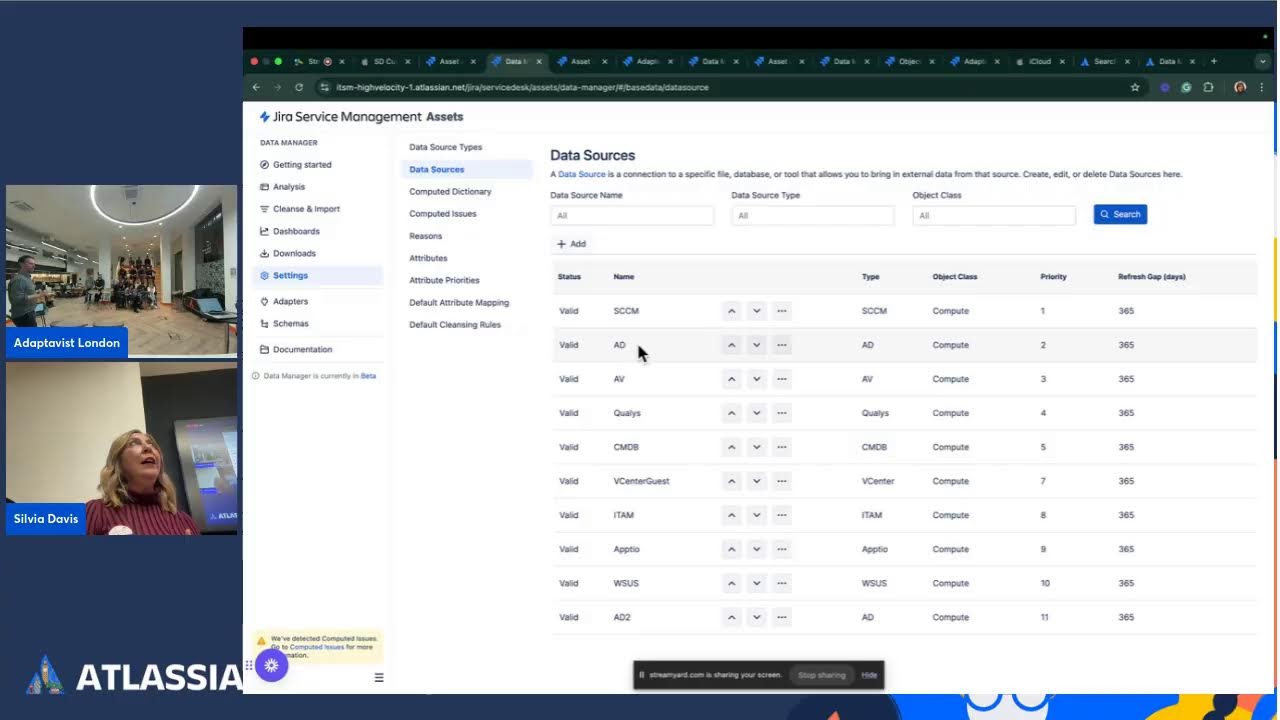Open more options for AD row

pyautogui.click(x=781, y=345)
